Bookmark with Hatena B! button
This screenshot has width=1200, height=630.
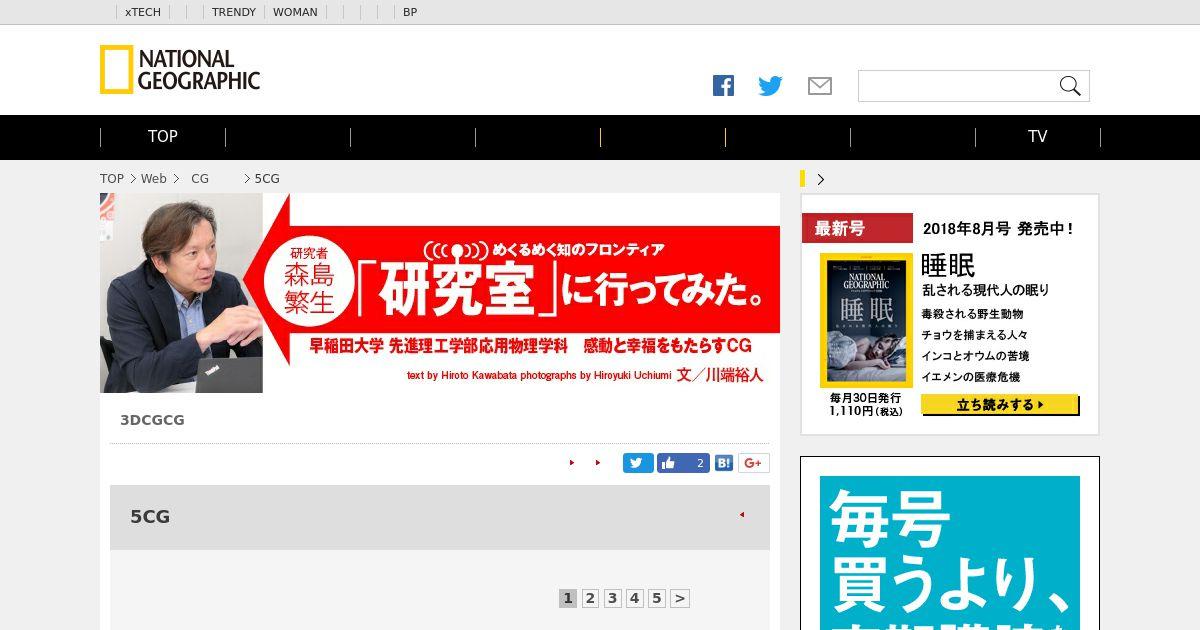pos(724,463)
